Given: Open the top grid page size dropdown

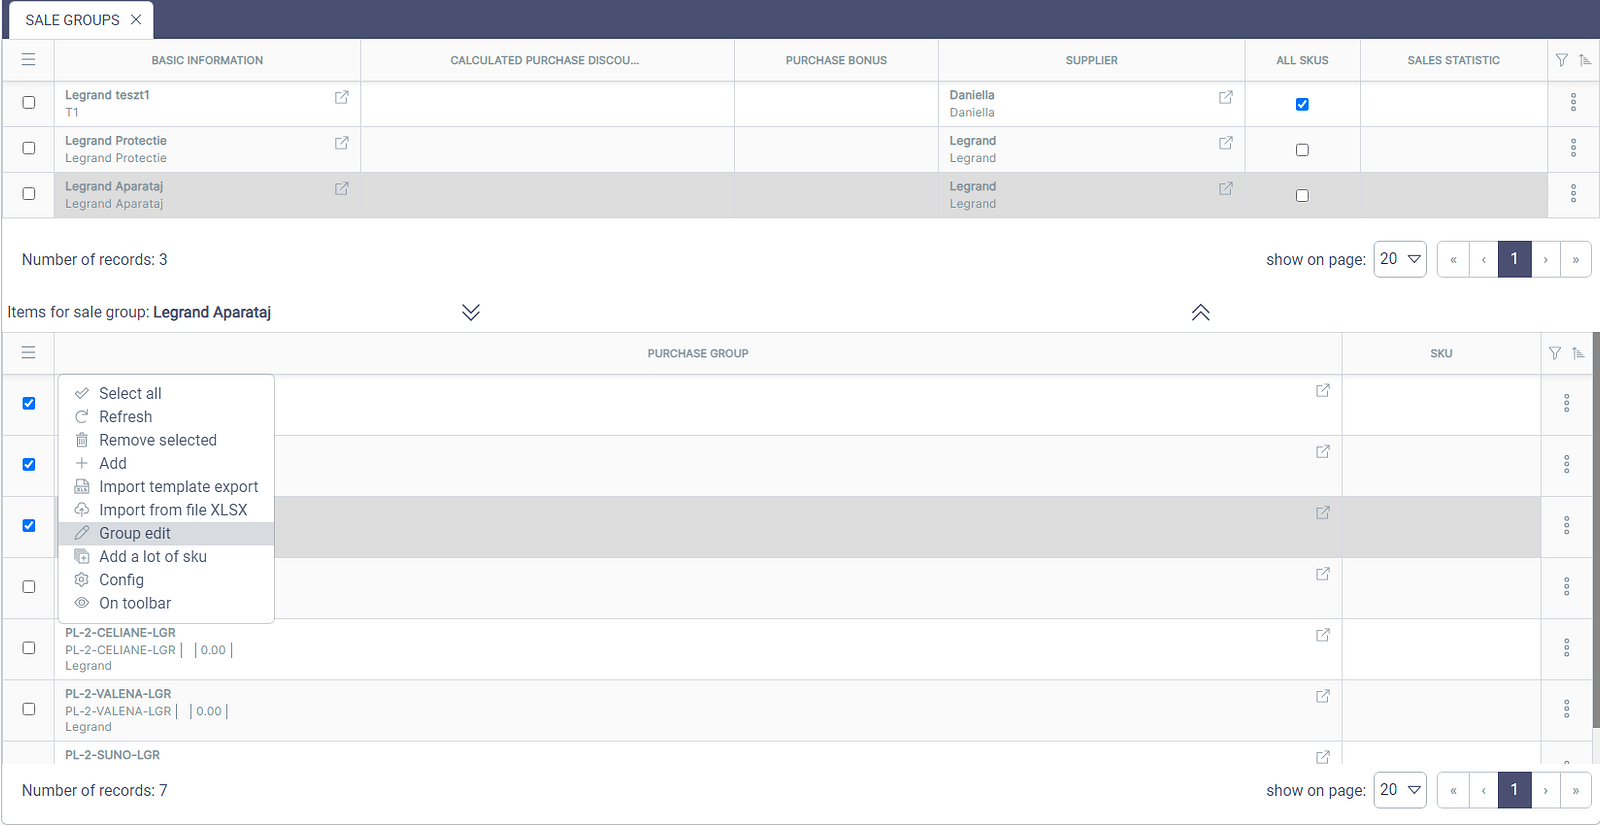Looking at the screenshot, I should coord(1400,259).
